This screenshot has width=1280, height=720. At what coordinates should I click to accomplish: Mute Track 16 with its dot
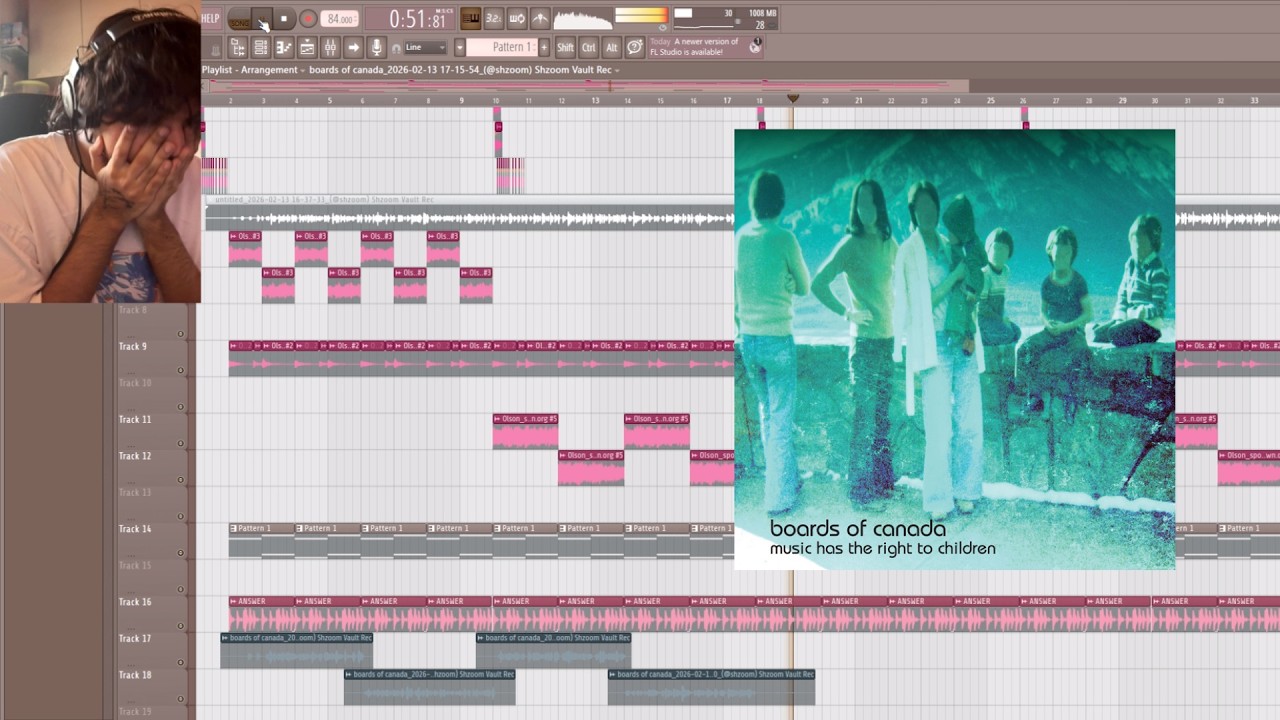tap(180, 626)
